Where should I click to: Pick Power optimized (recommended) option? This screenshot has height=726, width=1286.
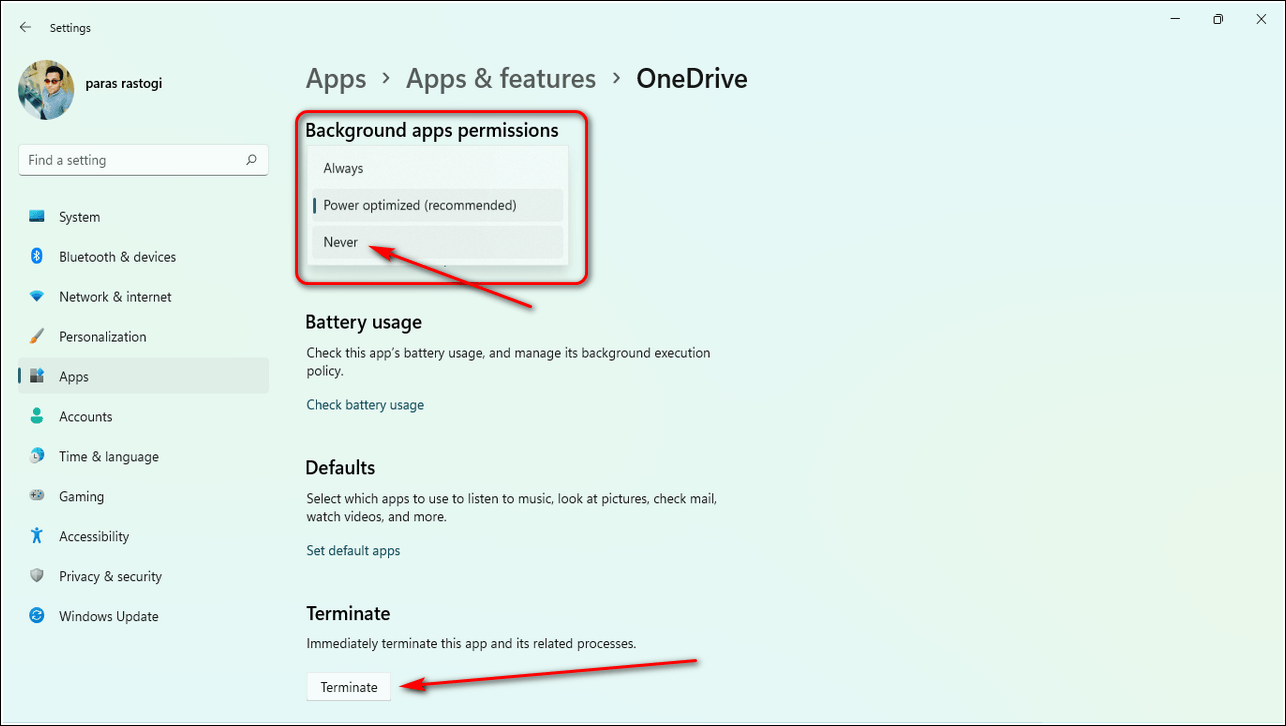point(420,205)
